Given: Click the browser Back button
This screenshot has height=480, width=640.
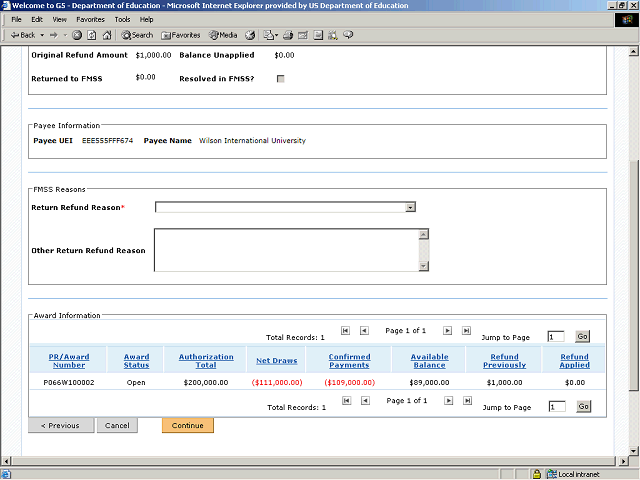Looking at the screenshot, I should (x=22, y=35).
